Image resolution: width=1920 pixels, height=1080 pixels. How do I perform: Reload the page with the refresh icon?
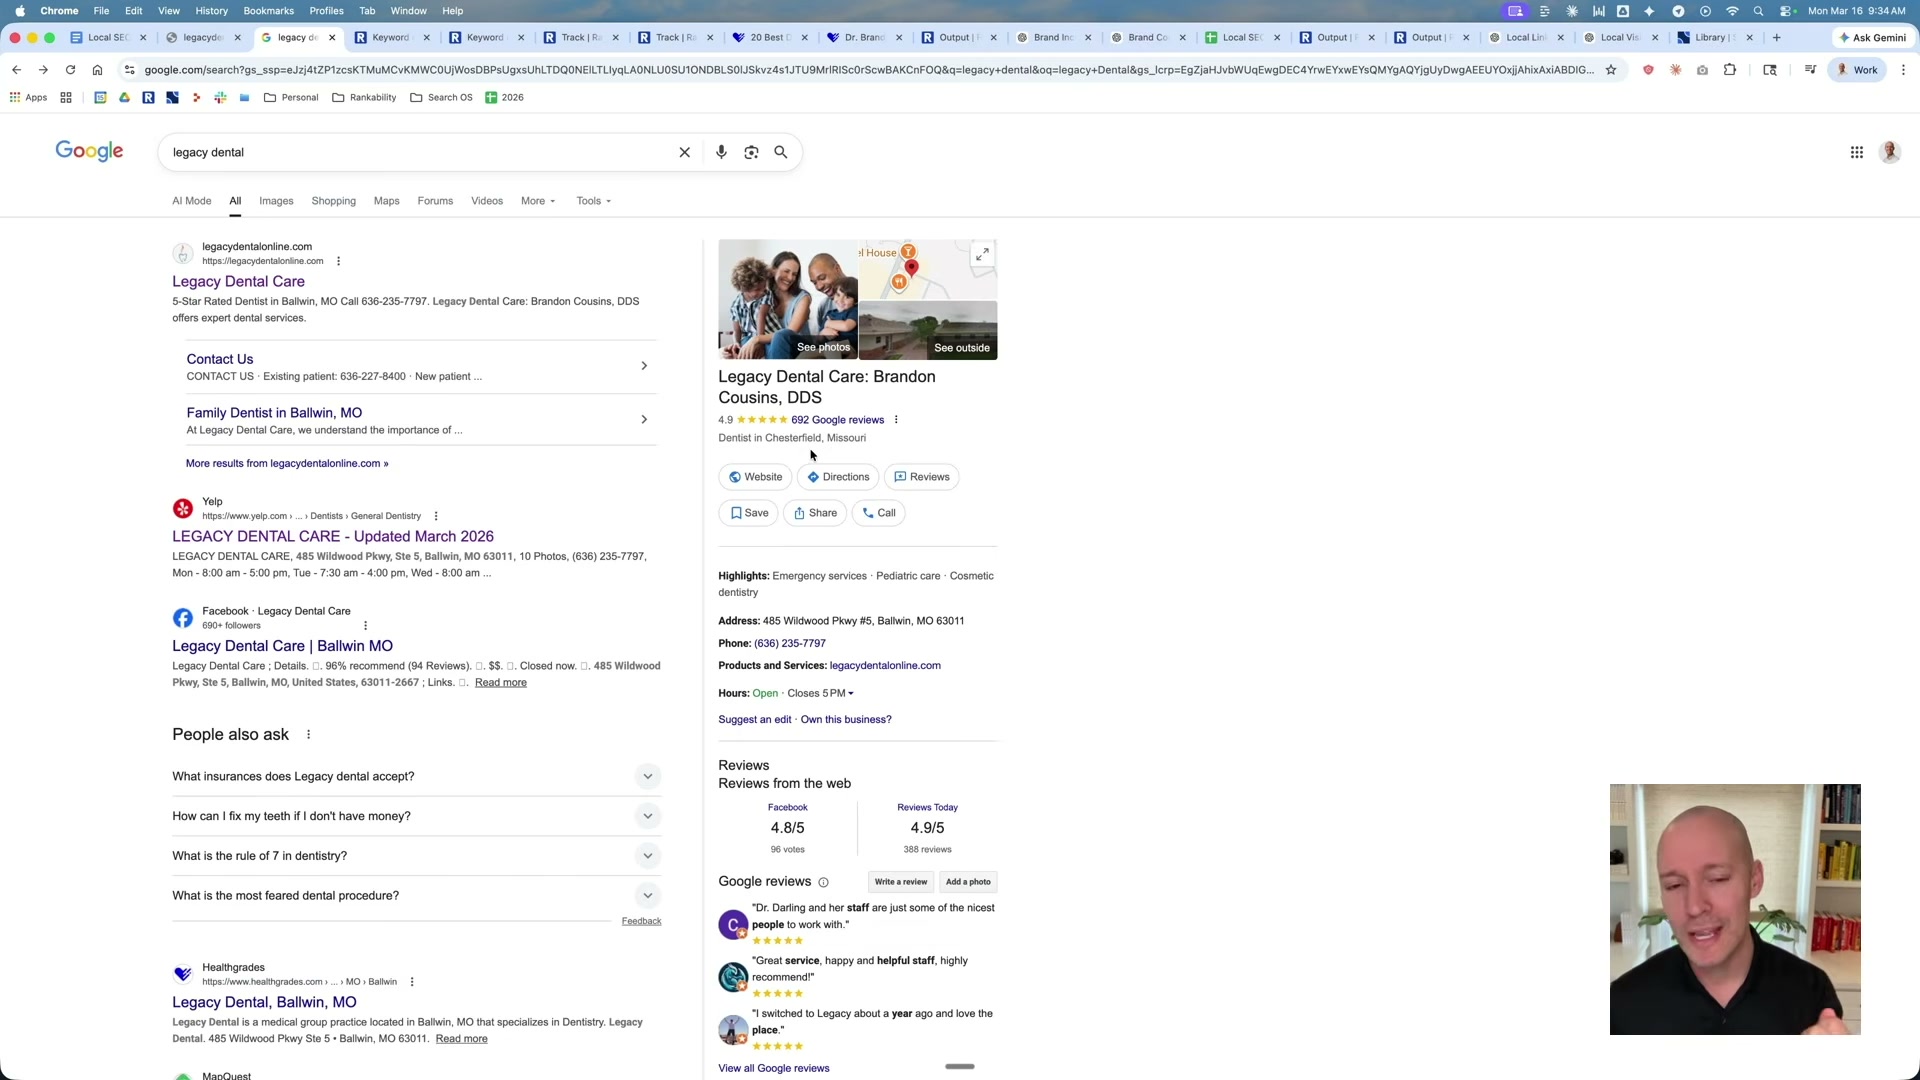[70, 70]
